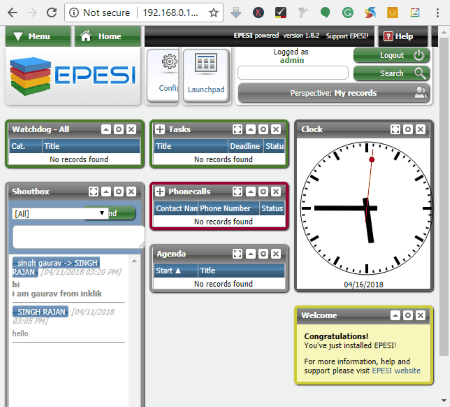Click Phonecalls Status column header
450x407 pixels.
tap(272, 208)
